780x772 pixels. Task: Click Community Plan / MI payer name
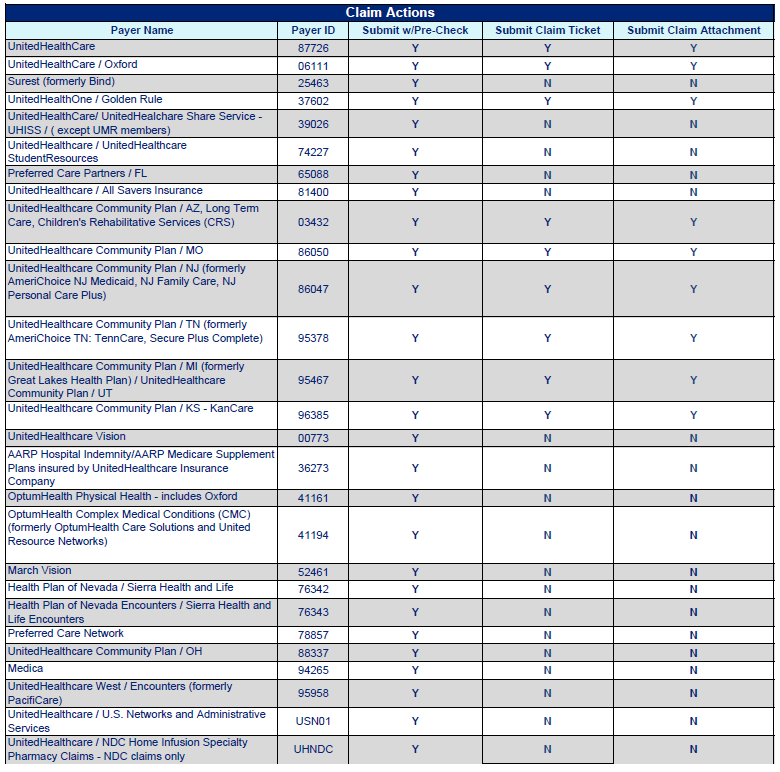click(126, 380)
